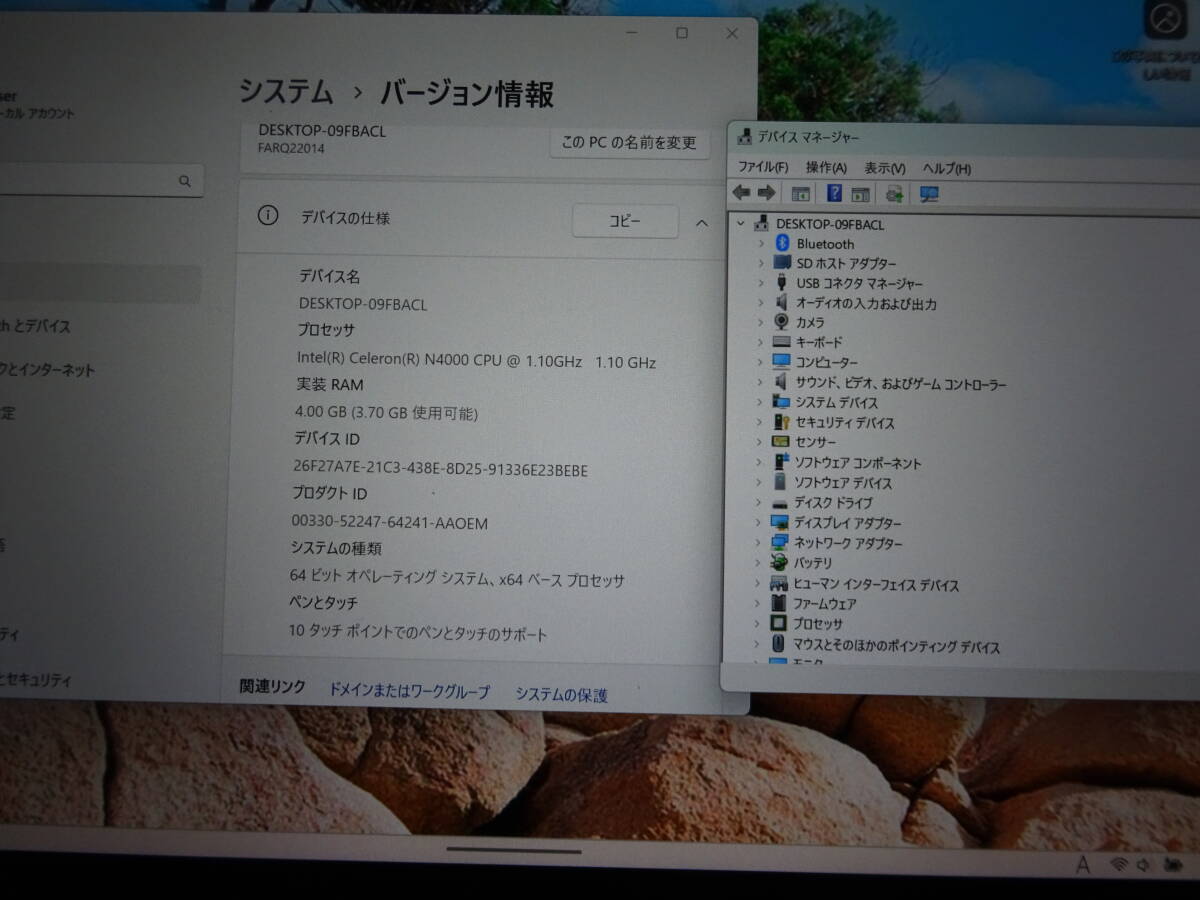Viewport: 1200px width, 900px height.
Task: Open the 表示(V) menu
Action: coord(885,168)
